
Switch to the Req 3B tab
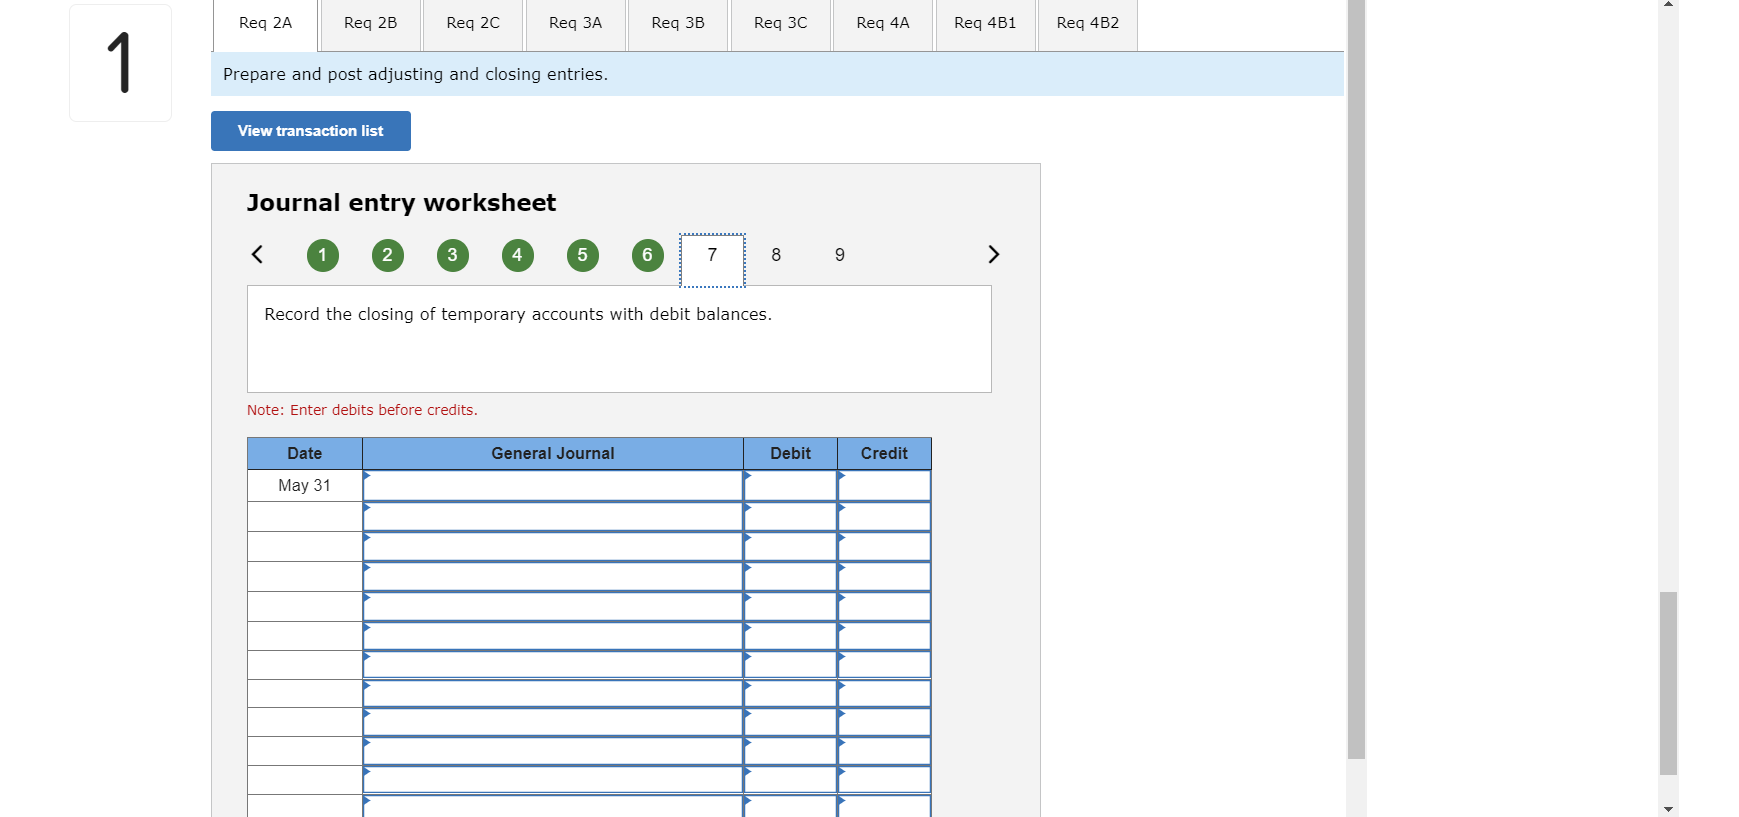tap(678, 25)
